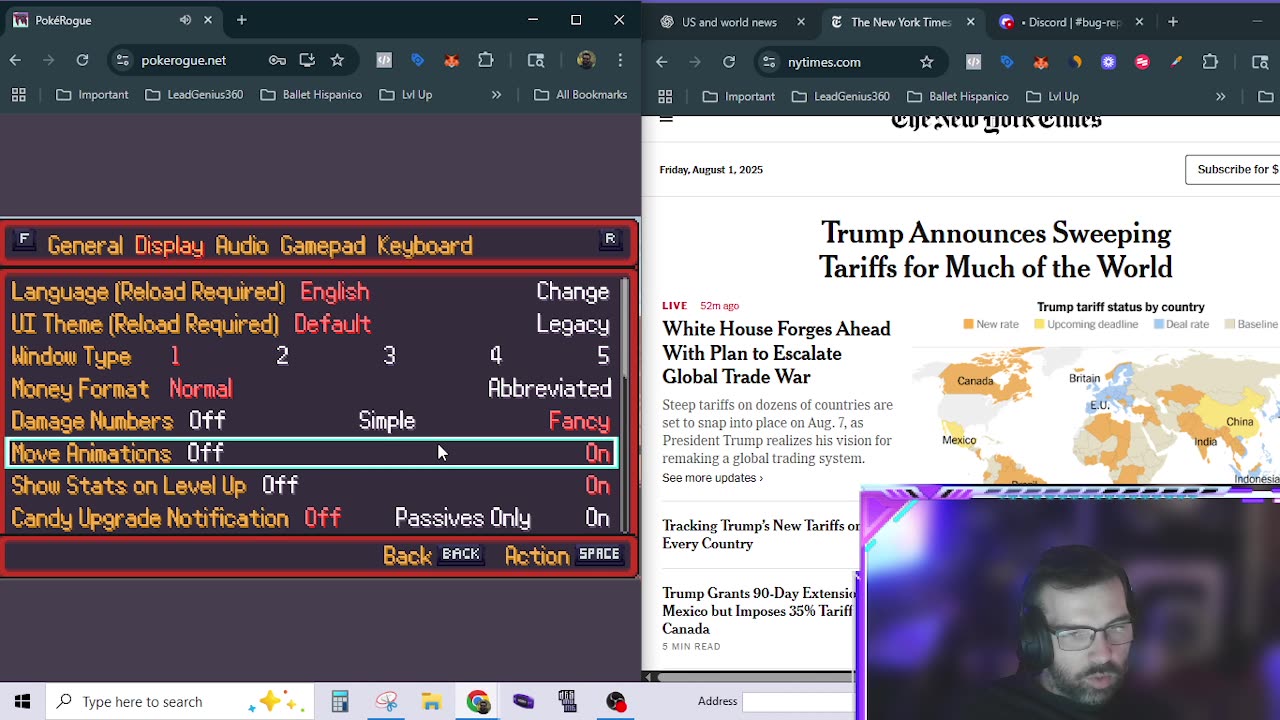Open Ballet Hispanico bookmark folder in PokéRogue window
Viewport: 1280px width, 720px height.
[x=311, y=94]
